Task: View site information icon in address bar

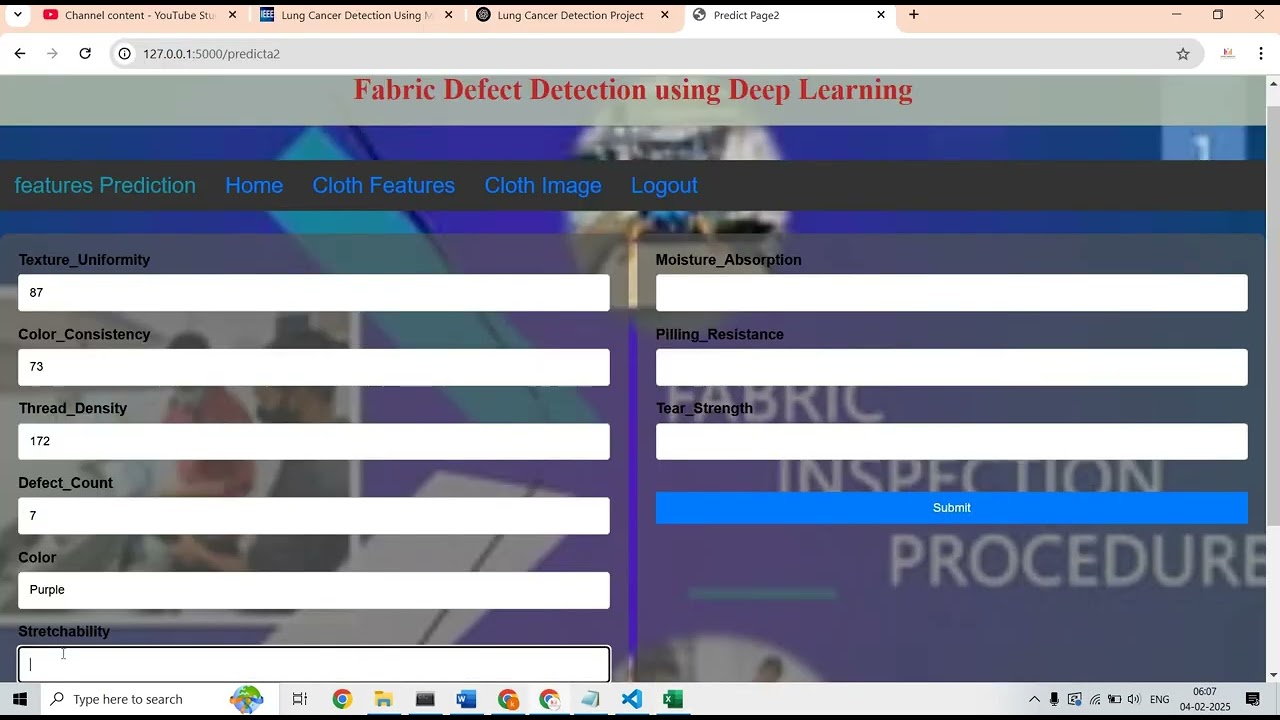Action: pos(124,54)
